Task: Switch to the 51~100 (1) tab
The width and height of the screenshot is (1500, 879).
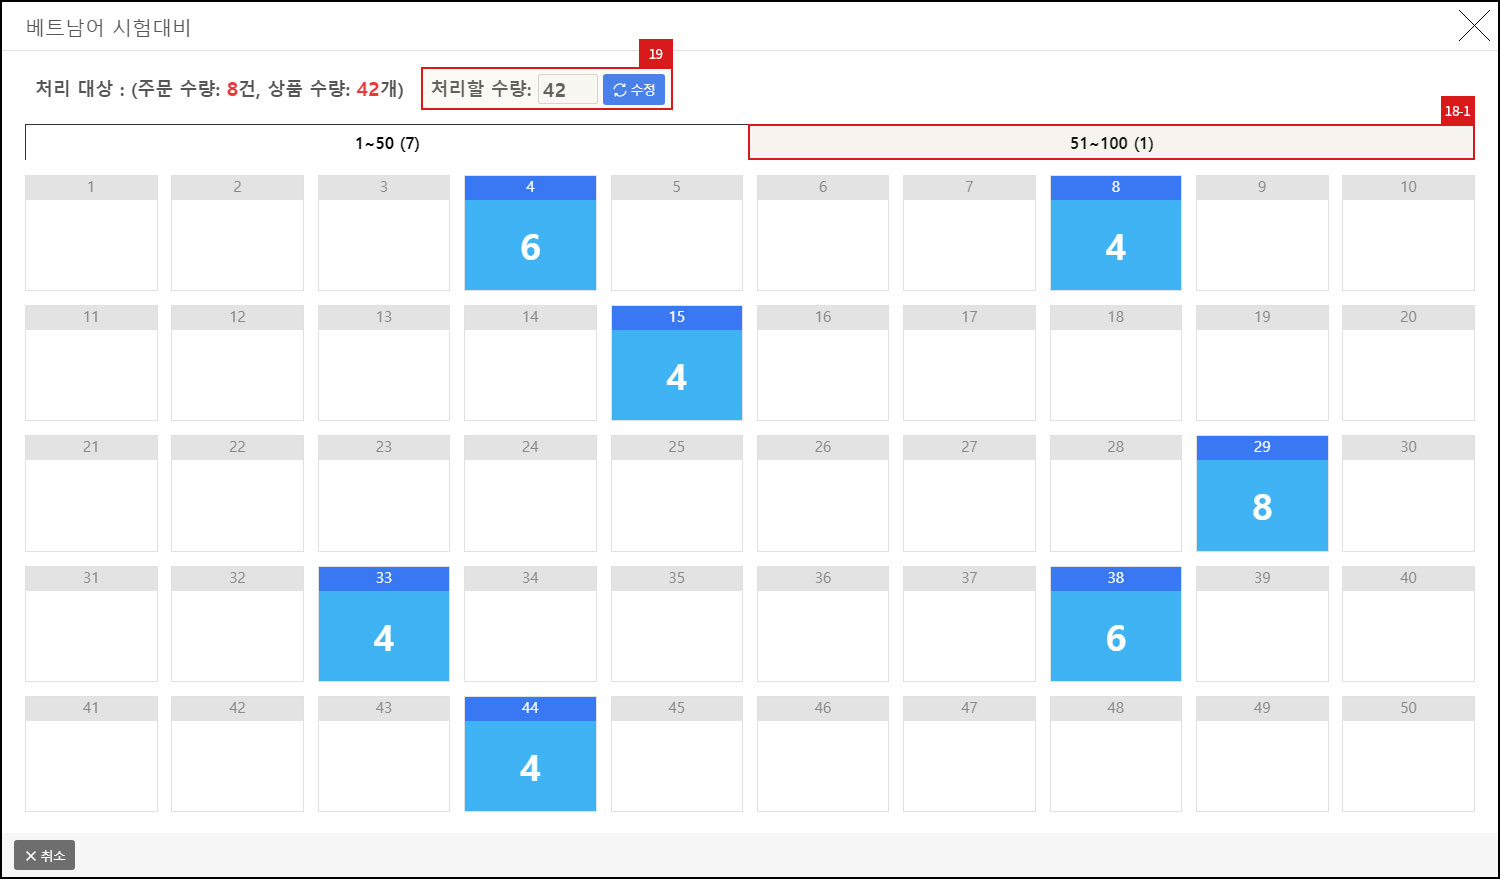Action: [1110, 142]
